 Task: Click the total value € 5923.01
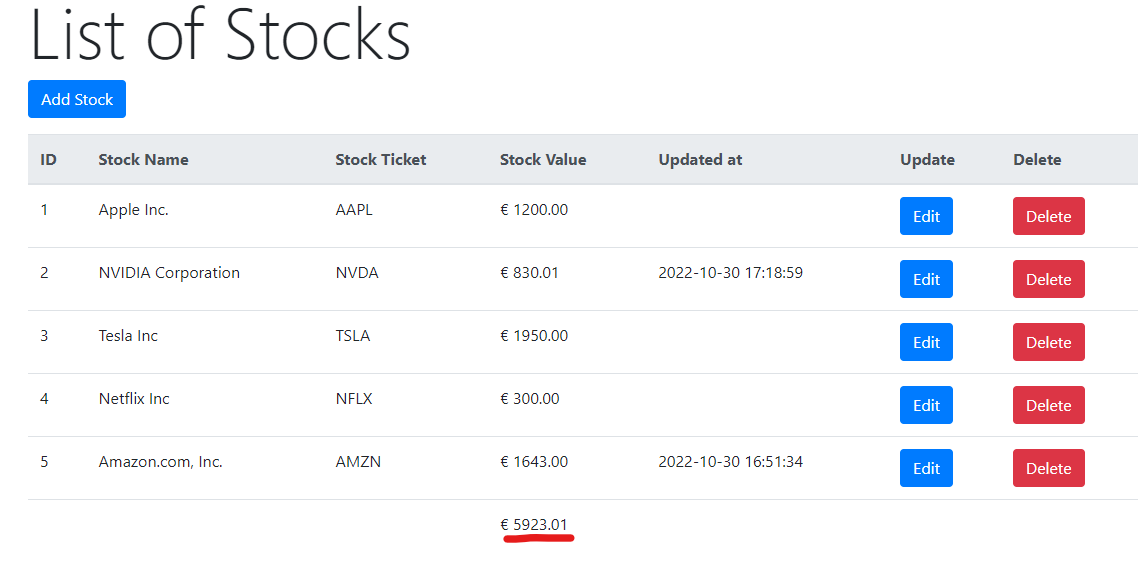[534, 525]
